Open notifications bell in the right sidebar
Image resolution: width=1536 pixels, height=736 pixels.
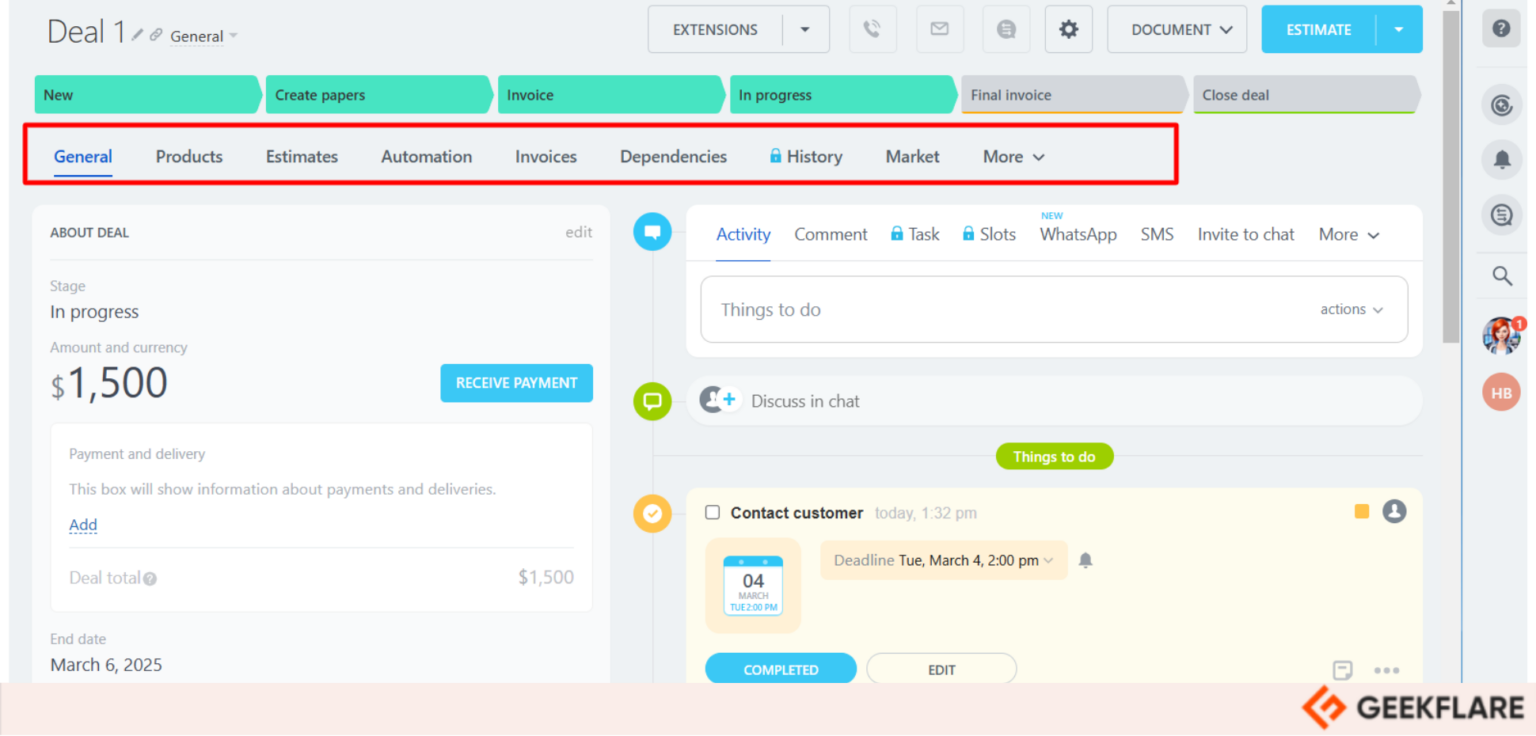[1501, 159]
